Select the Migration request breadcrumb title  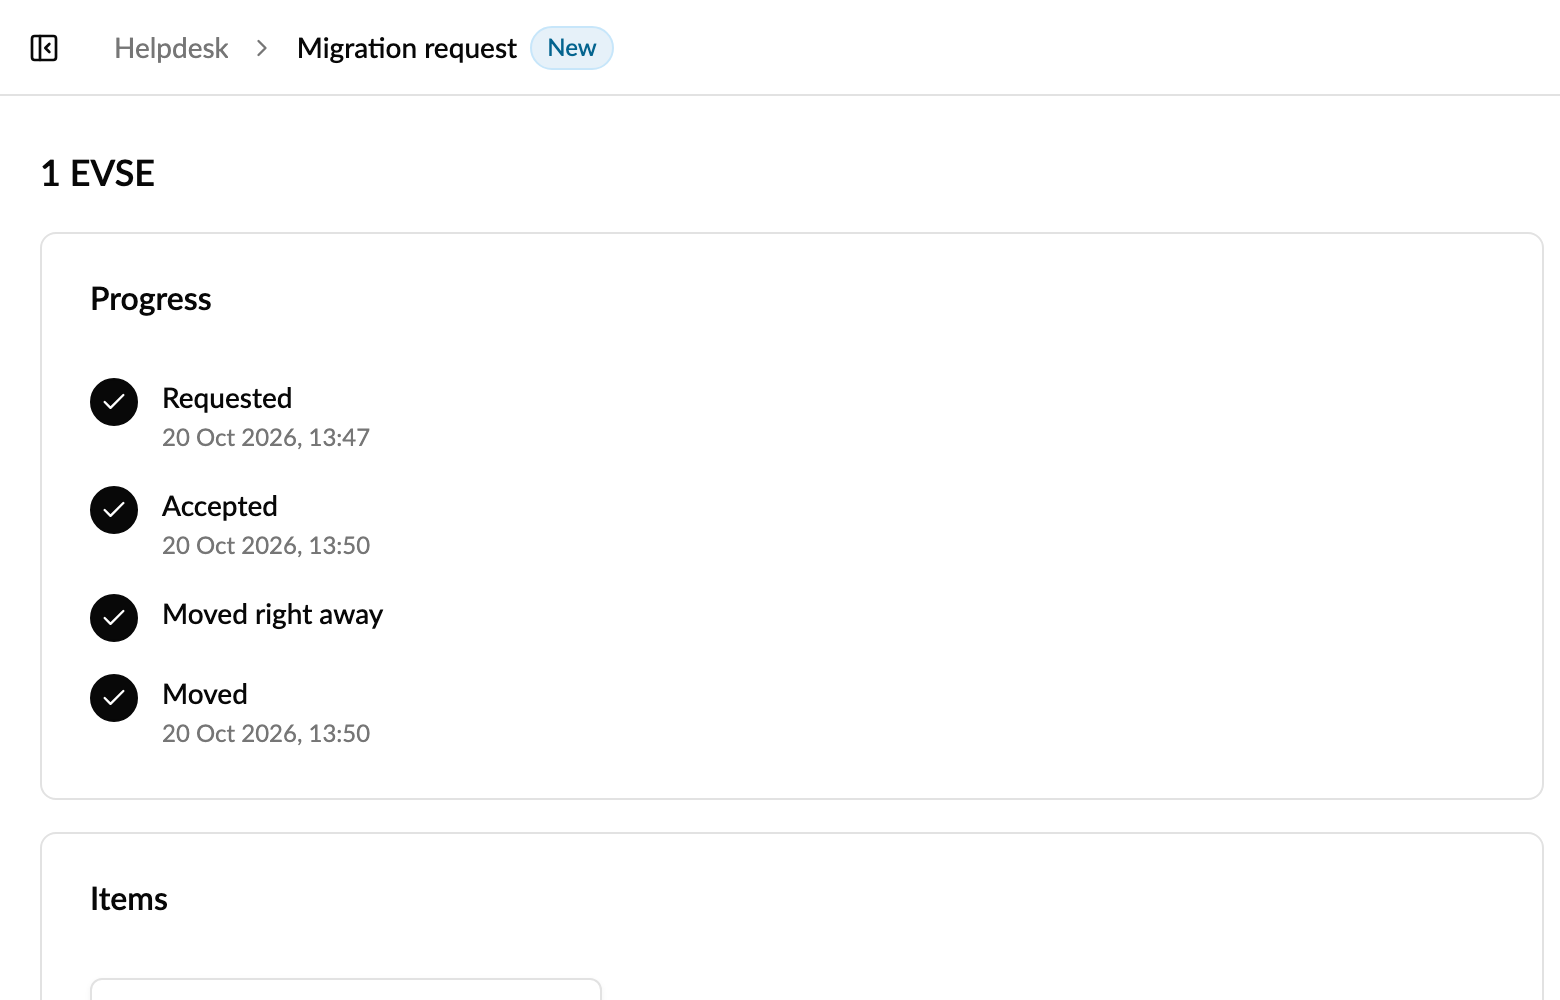coord(407,48)
